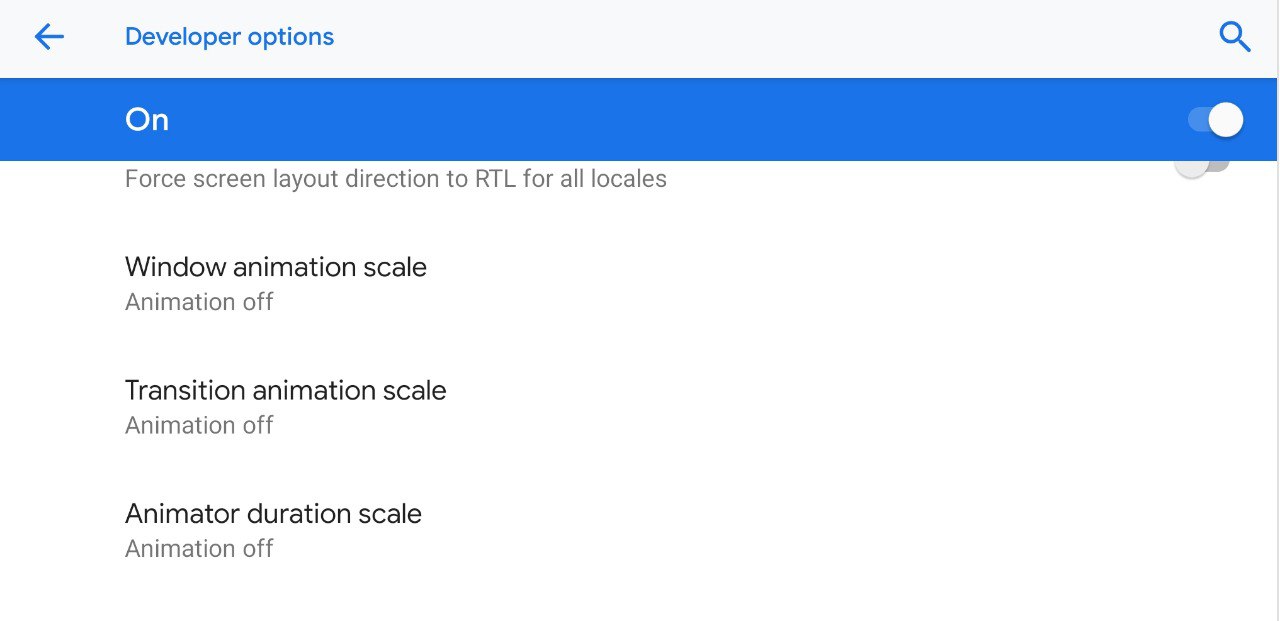Toggle the Force RTL layout switch

[1201, 167]
